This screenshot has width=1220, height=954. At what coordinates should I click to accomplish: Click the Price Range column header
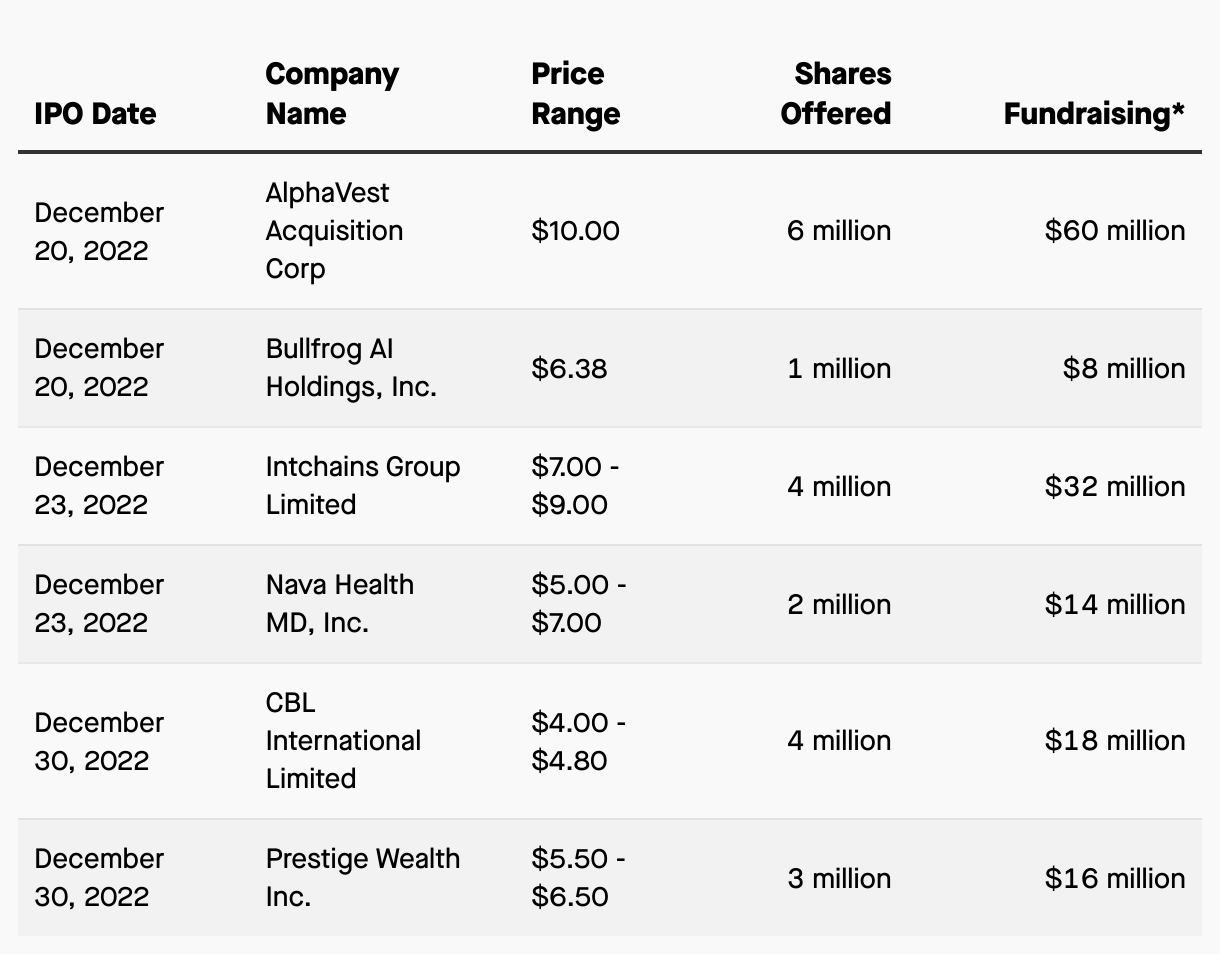coord(575,94)
